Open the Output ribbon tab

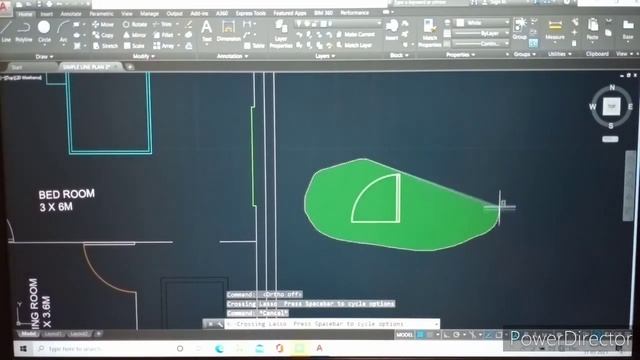[x=174, y=14]
